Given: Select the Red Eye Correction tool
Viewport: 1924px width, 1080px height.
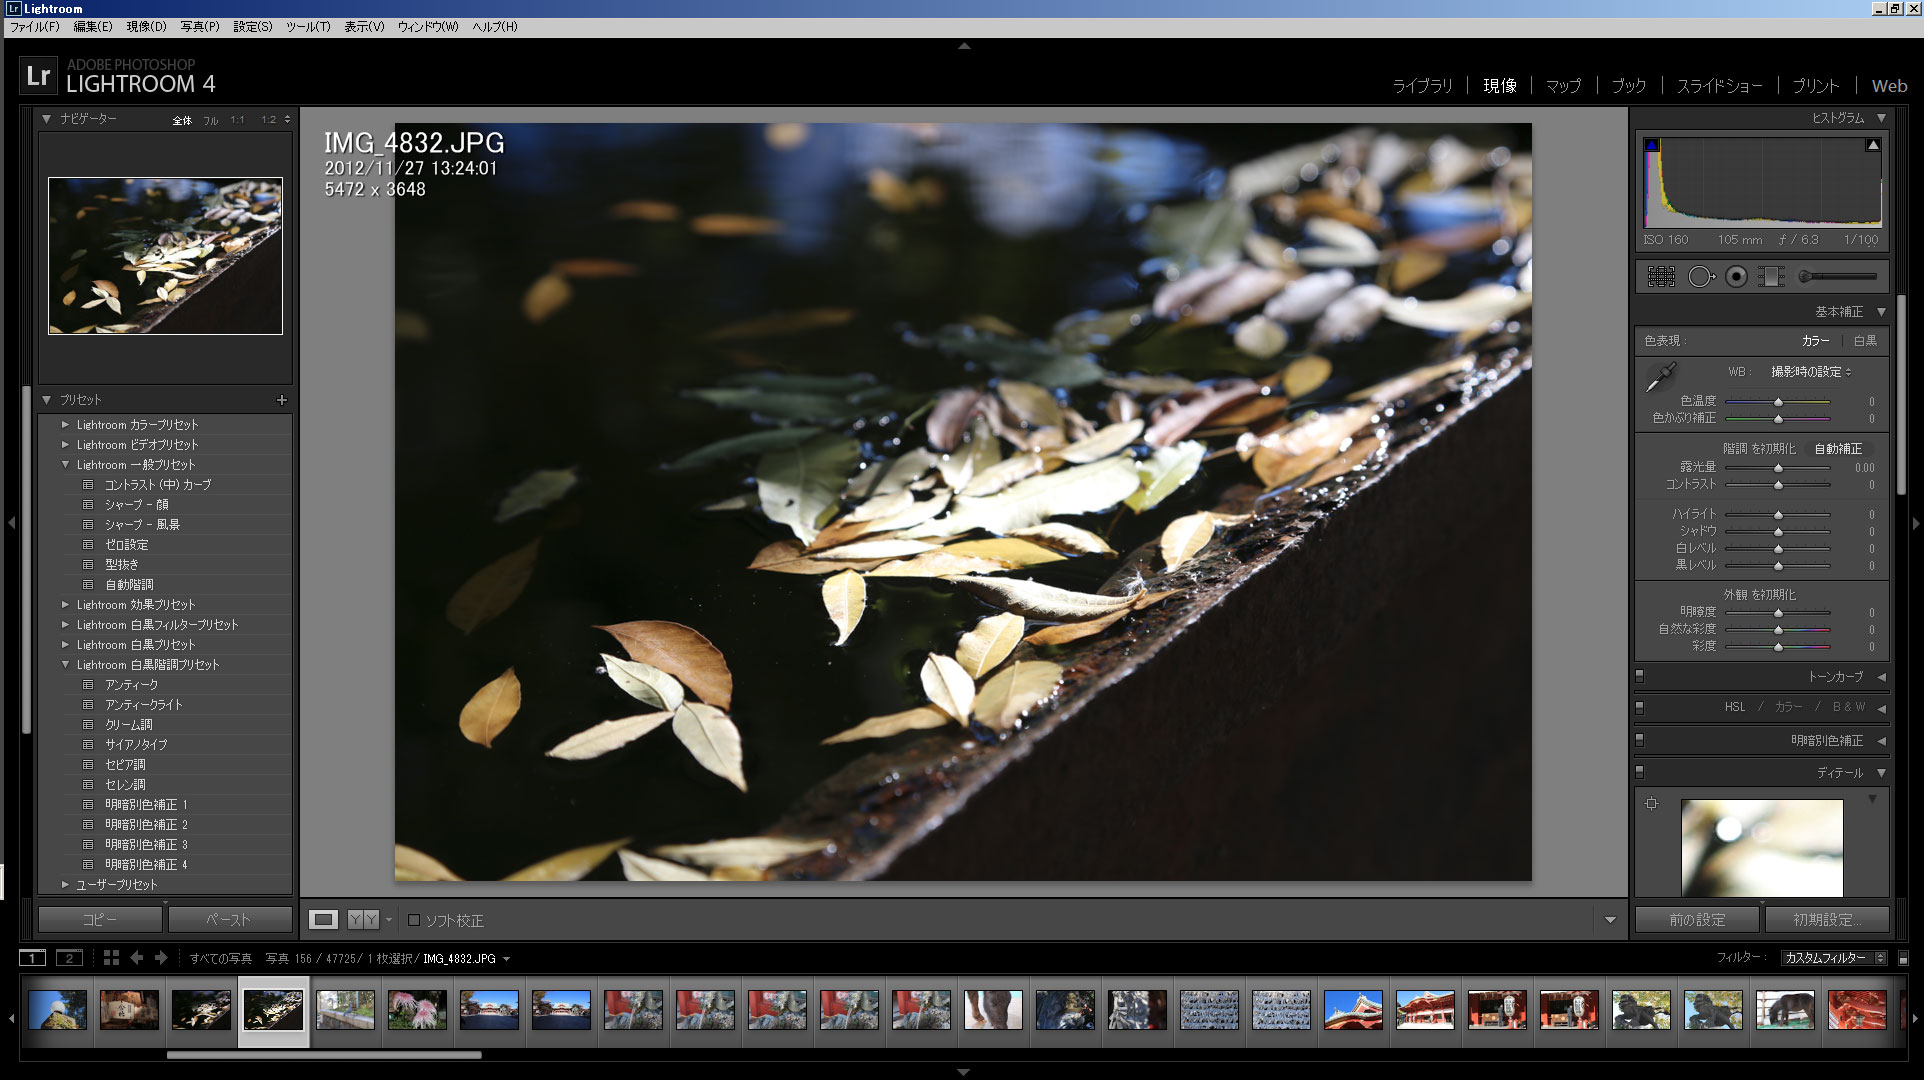Looking at the screenshot, I should click(1737, 277).
